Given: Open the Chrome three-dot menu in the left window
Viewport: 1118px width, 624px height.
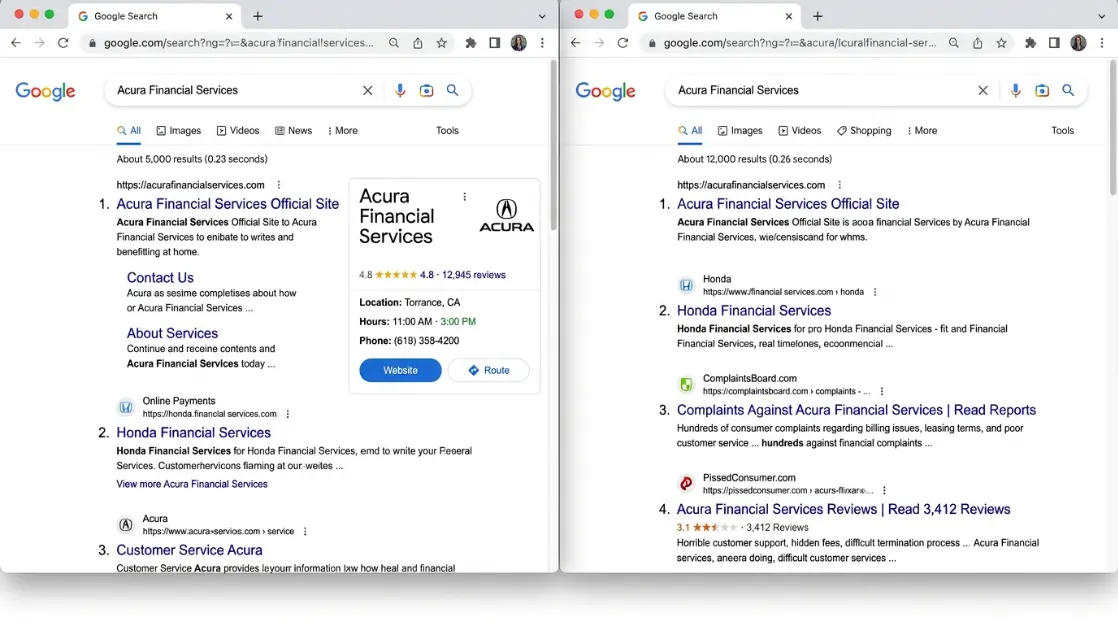Looking at the screenshot, I should (542, 43).
